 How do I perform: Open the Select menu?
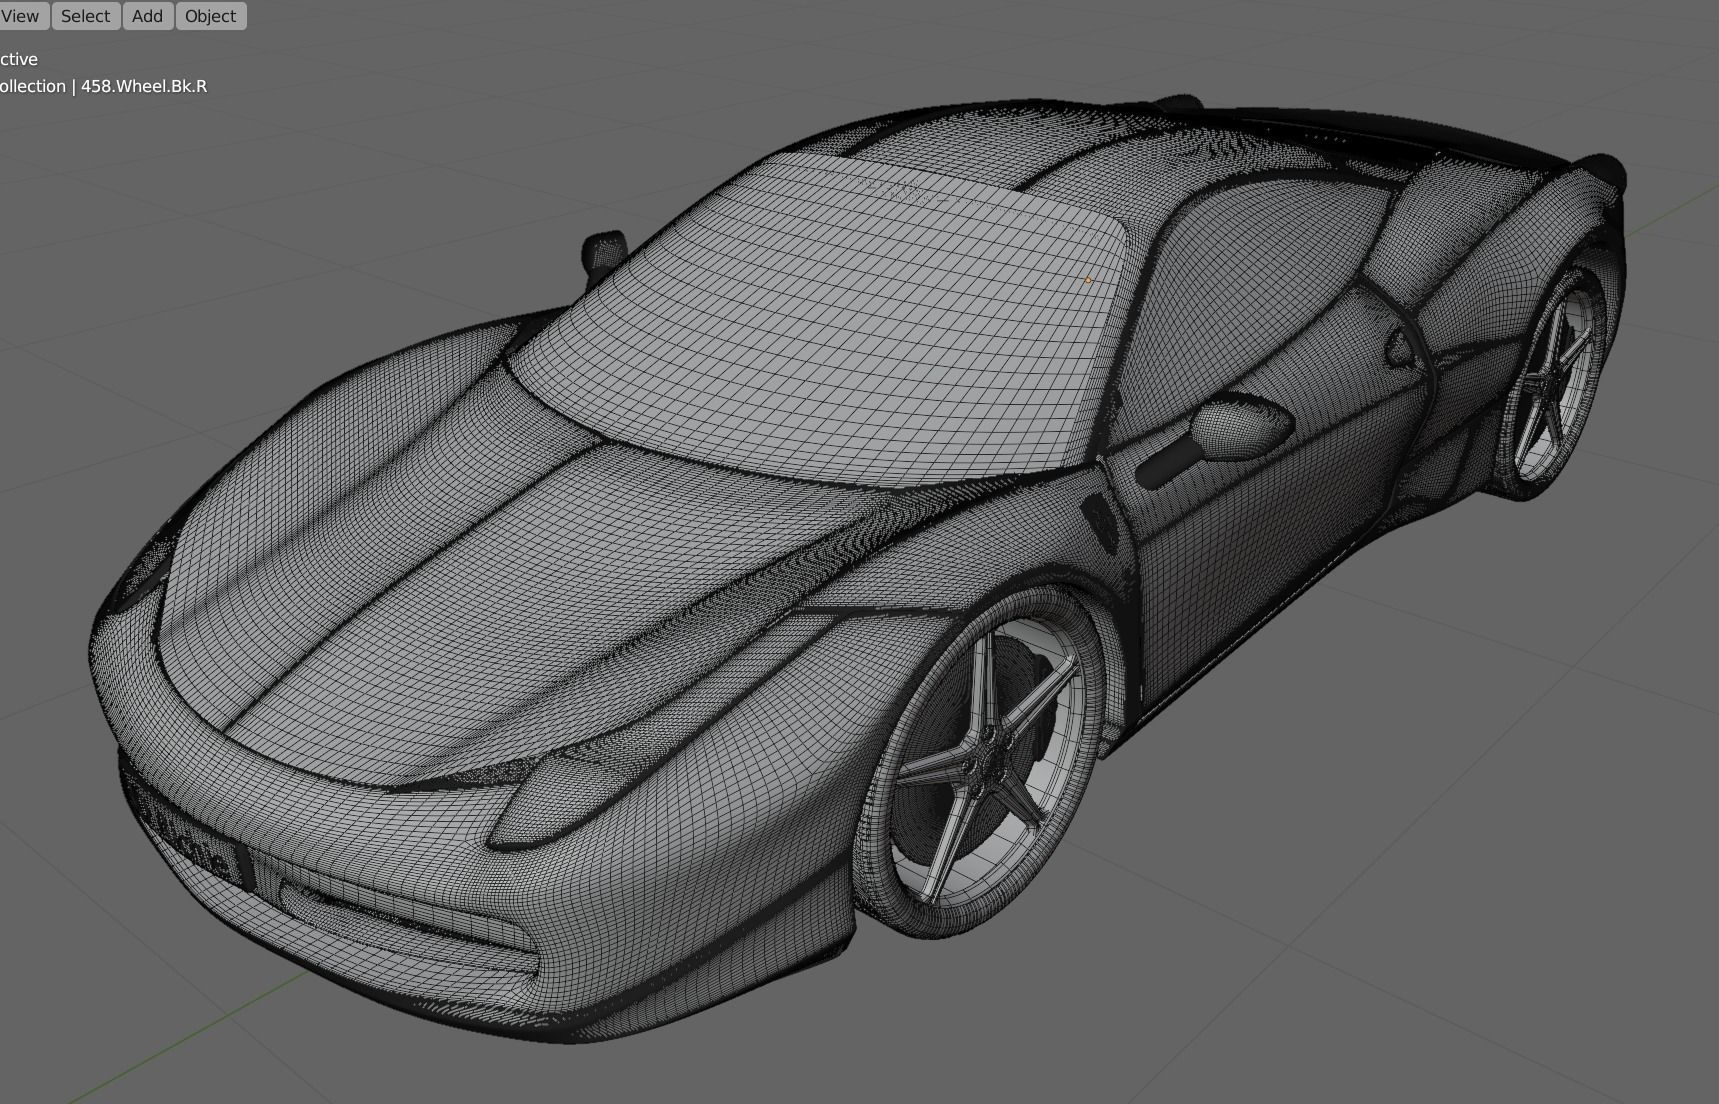click(x=85, y=16)
